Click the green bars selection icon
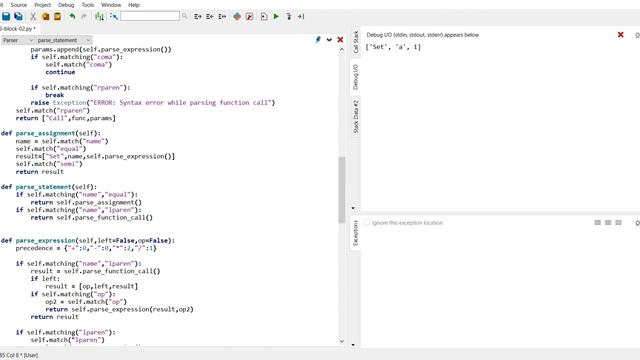 (x=99, y=16)
